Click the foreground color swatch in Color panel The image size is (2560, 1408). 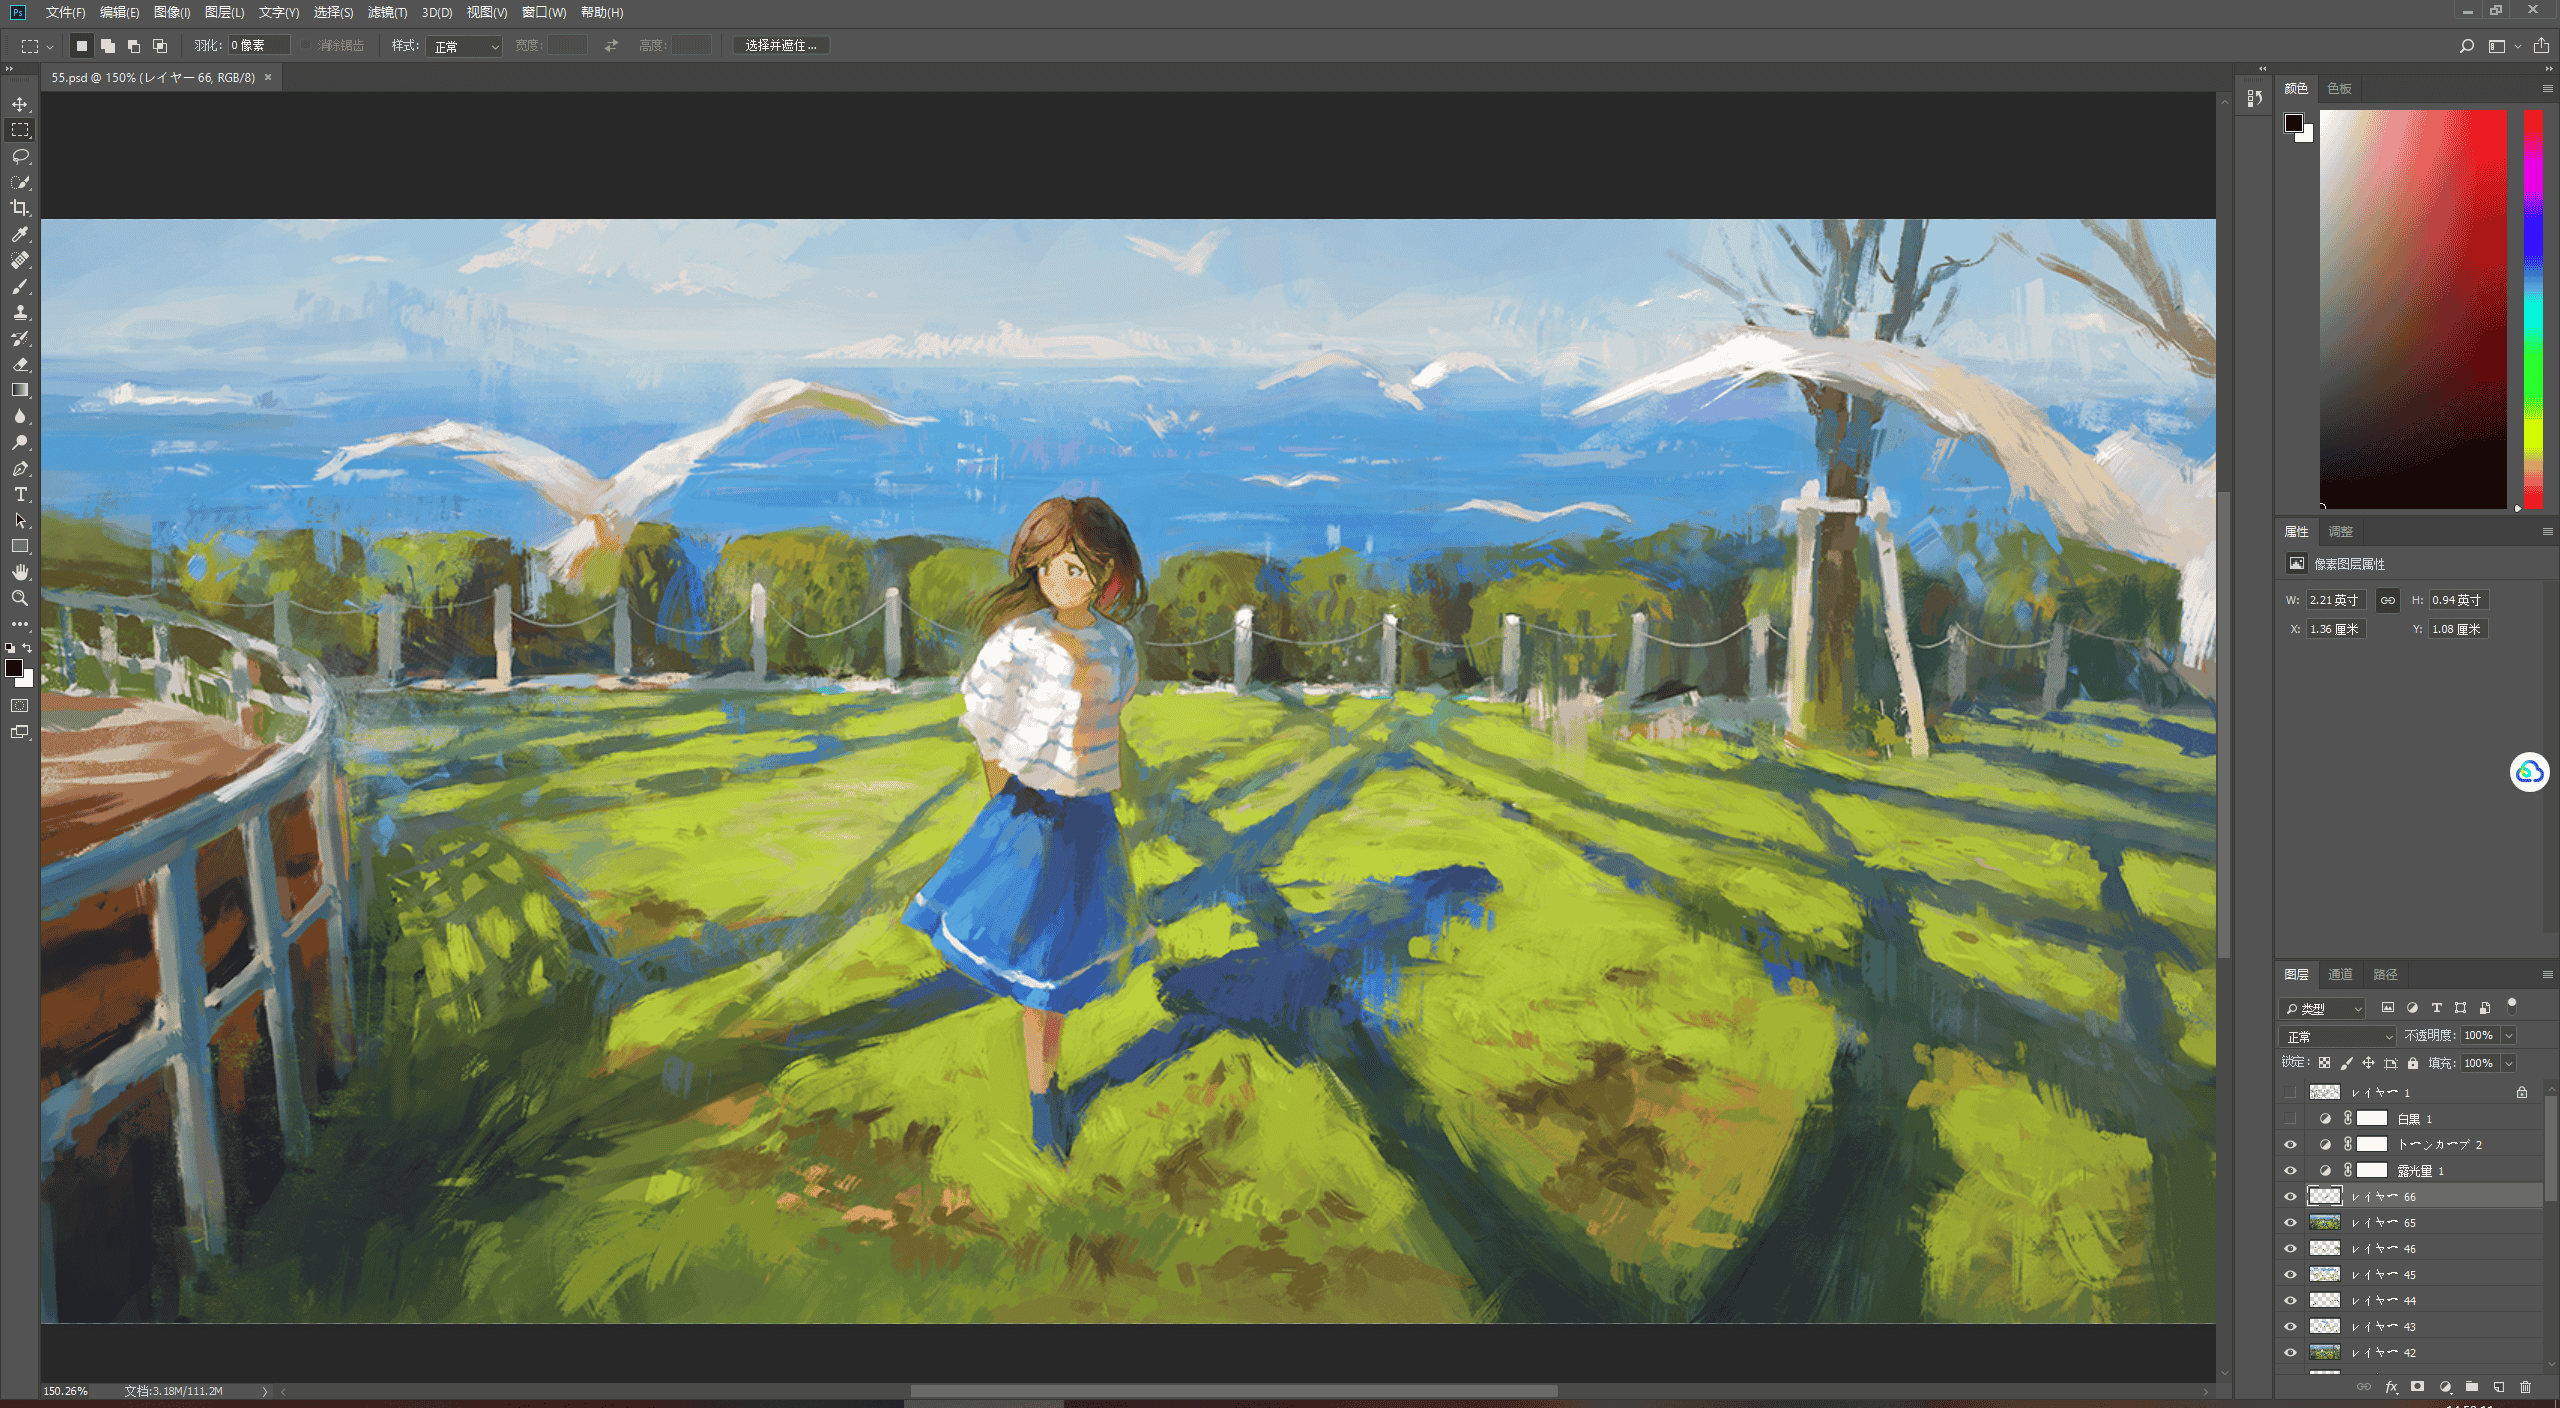[2294, 123]
